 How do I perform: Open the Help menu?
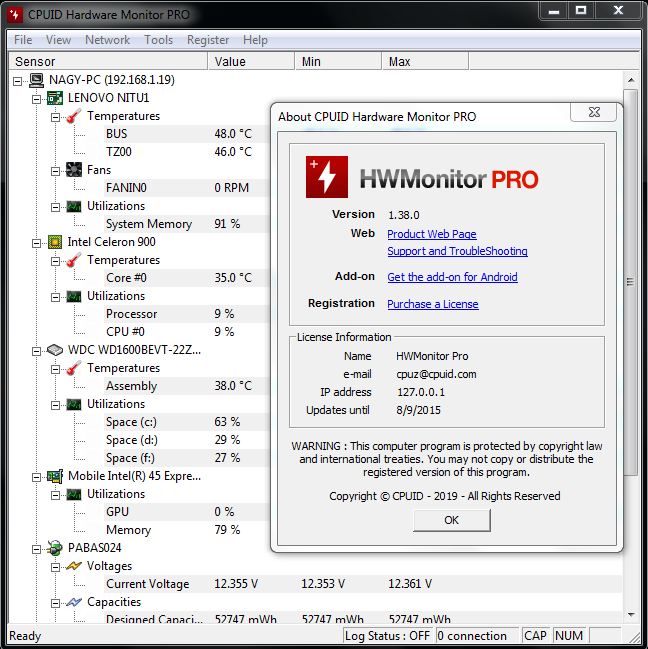(x=255, y=40)
